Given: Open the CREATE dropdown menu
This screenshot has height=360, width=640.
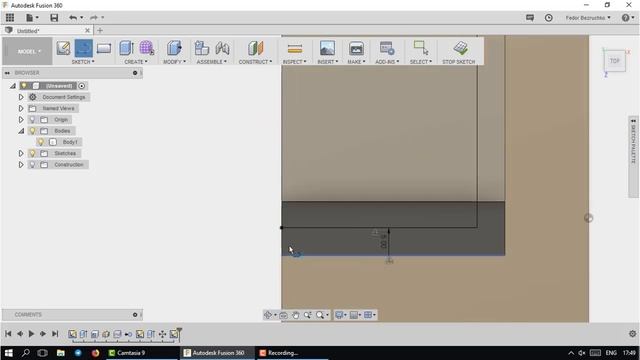Looking at the screenshot, I should click(136, 62).
